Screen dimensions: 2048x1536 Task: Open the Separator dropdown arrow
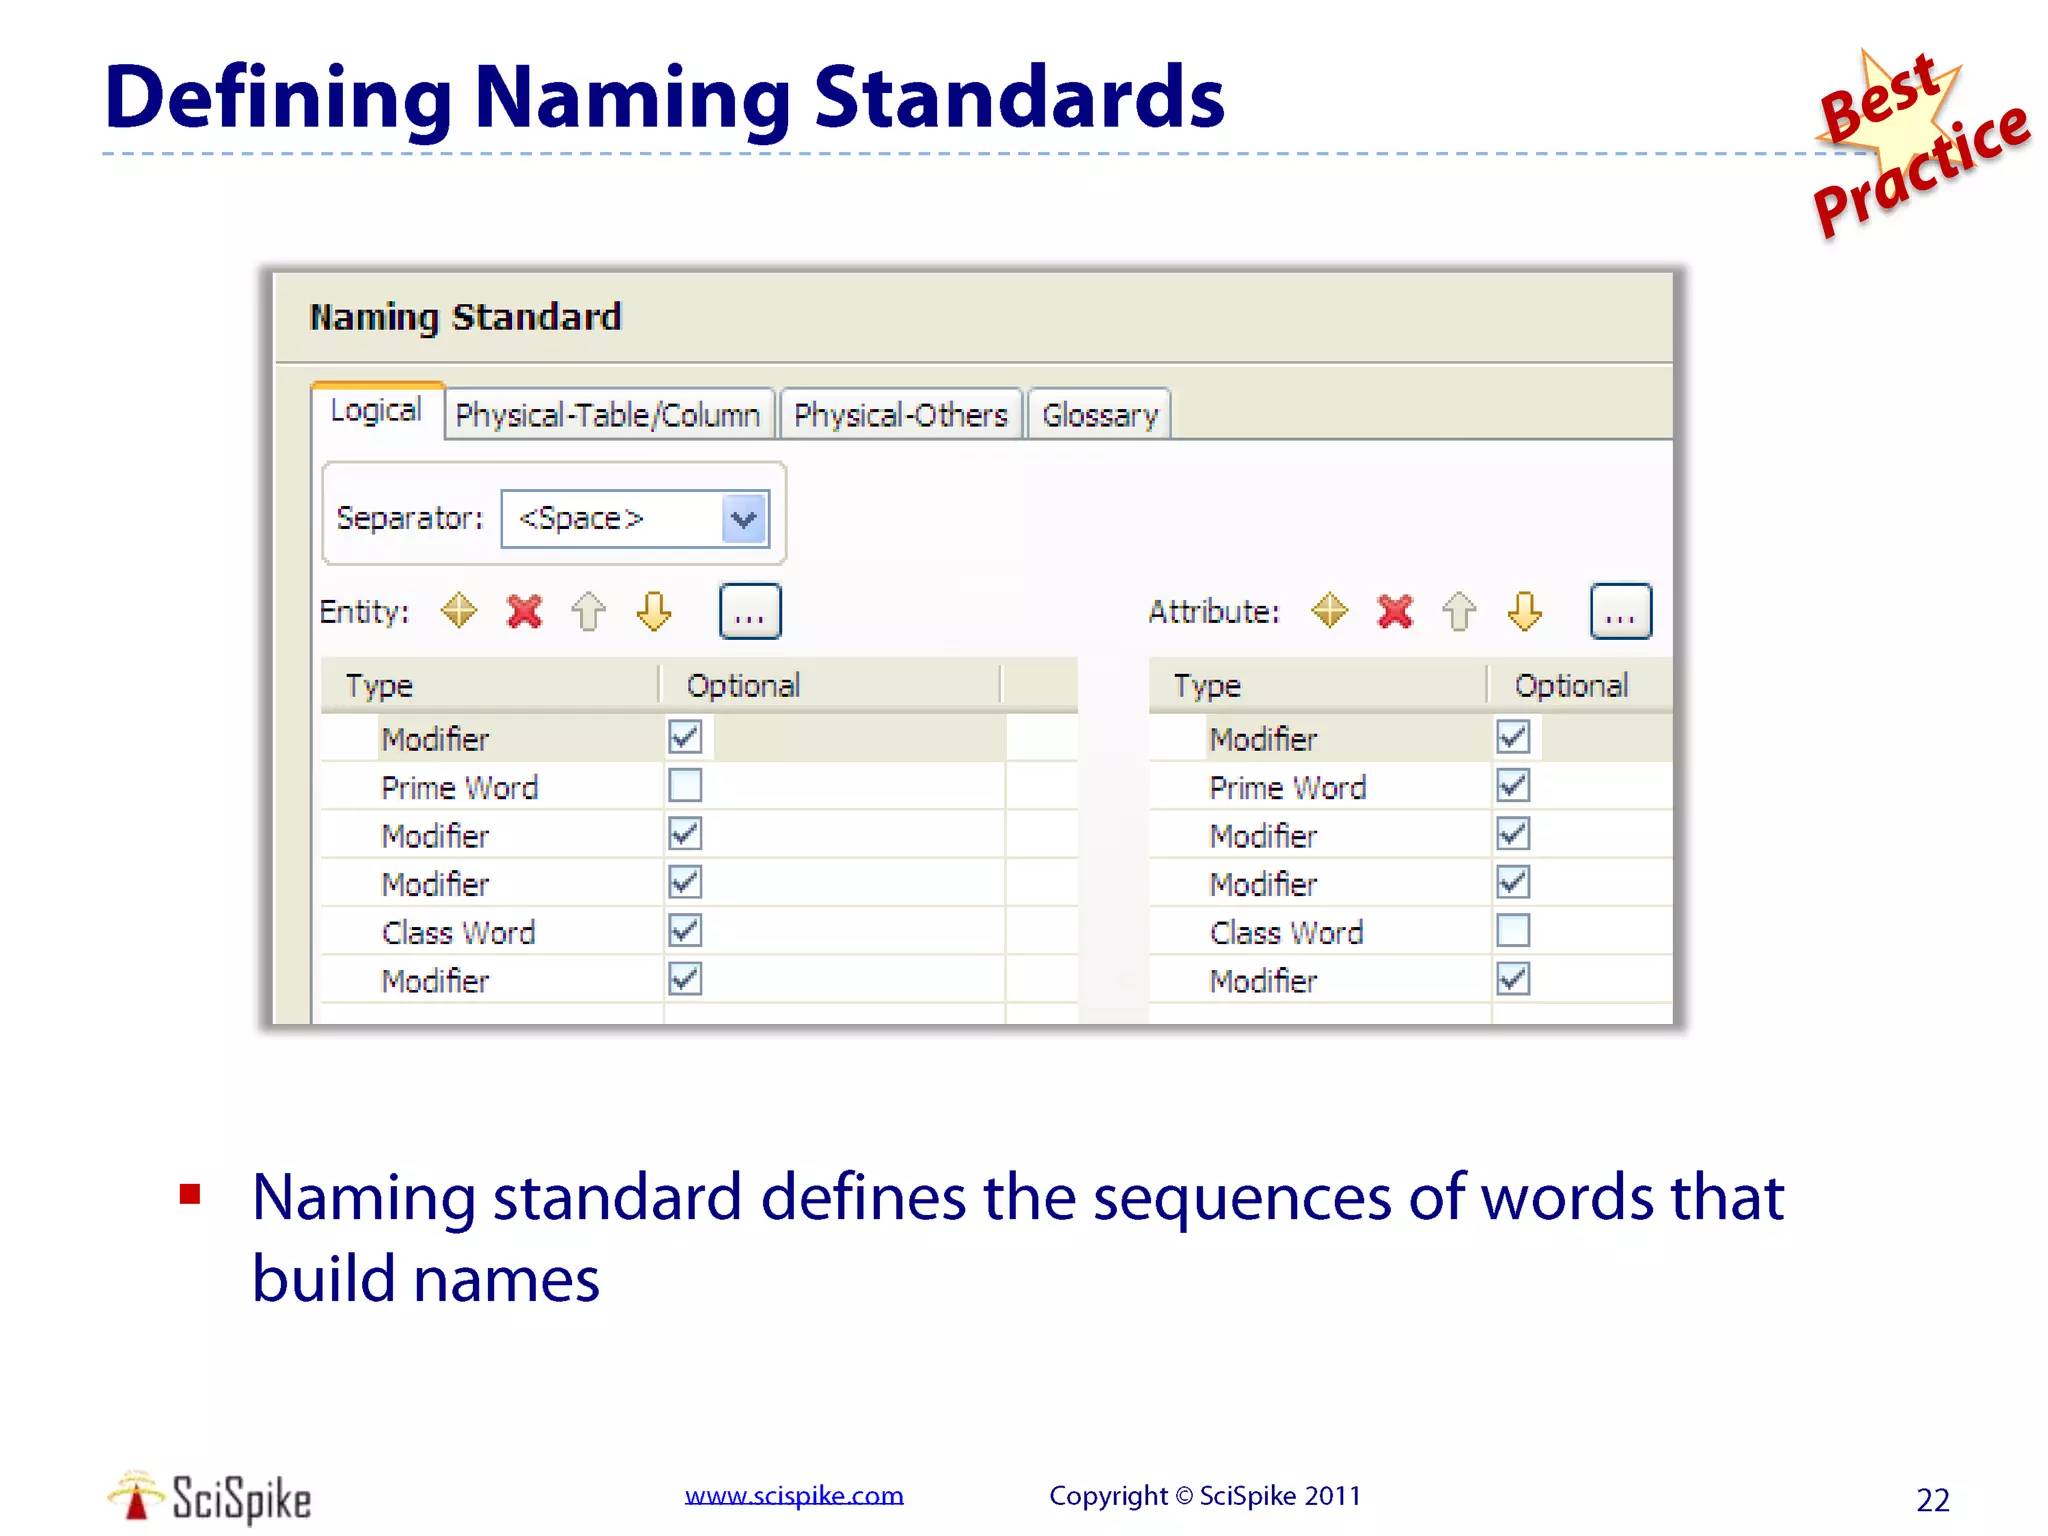pos(744,519)
